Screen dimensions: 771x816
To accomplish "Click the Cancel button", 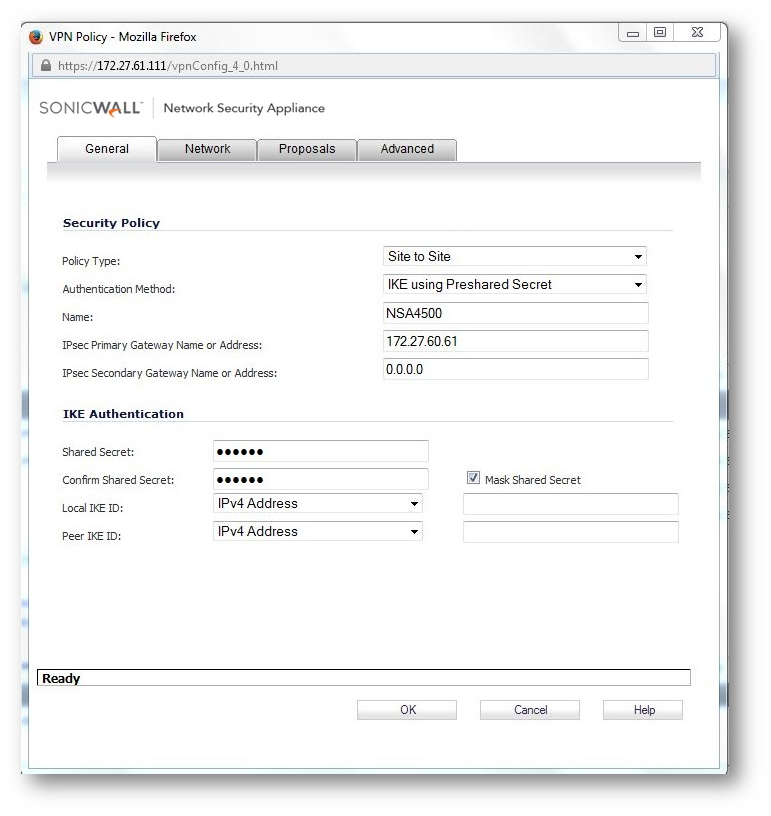I will pos(530,710).
